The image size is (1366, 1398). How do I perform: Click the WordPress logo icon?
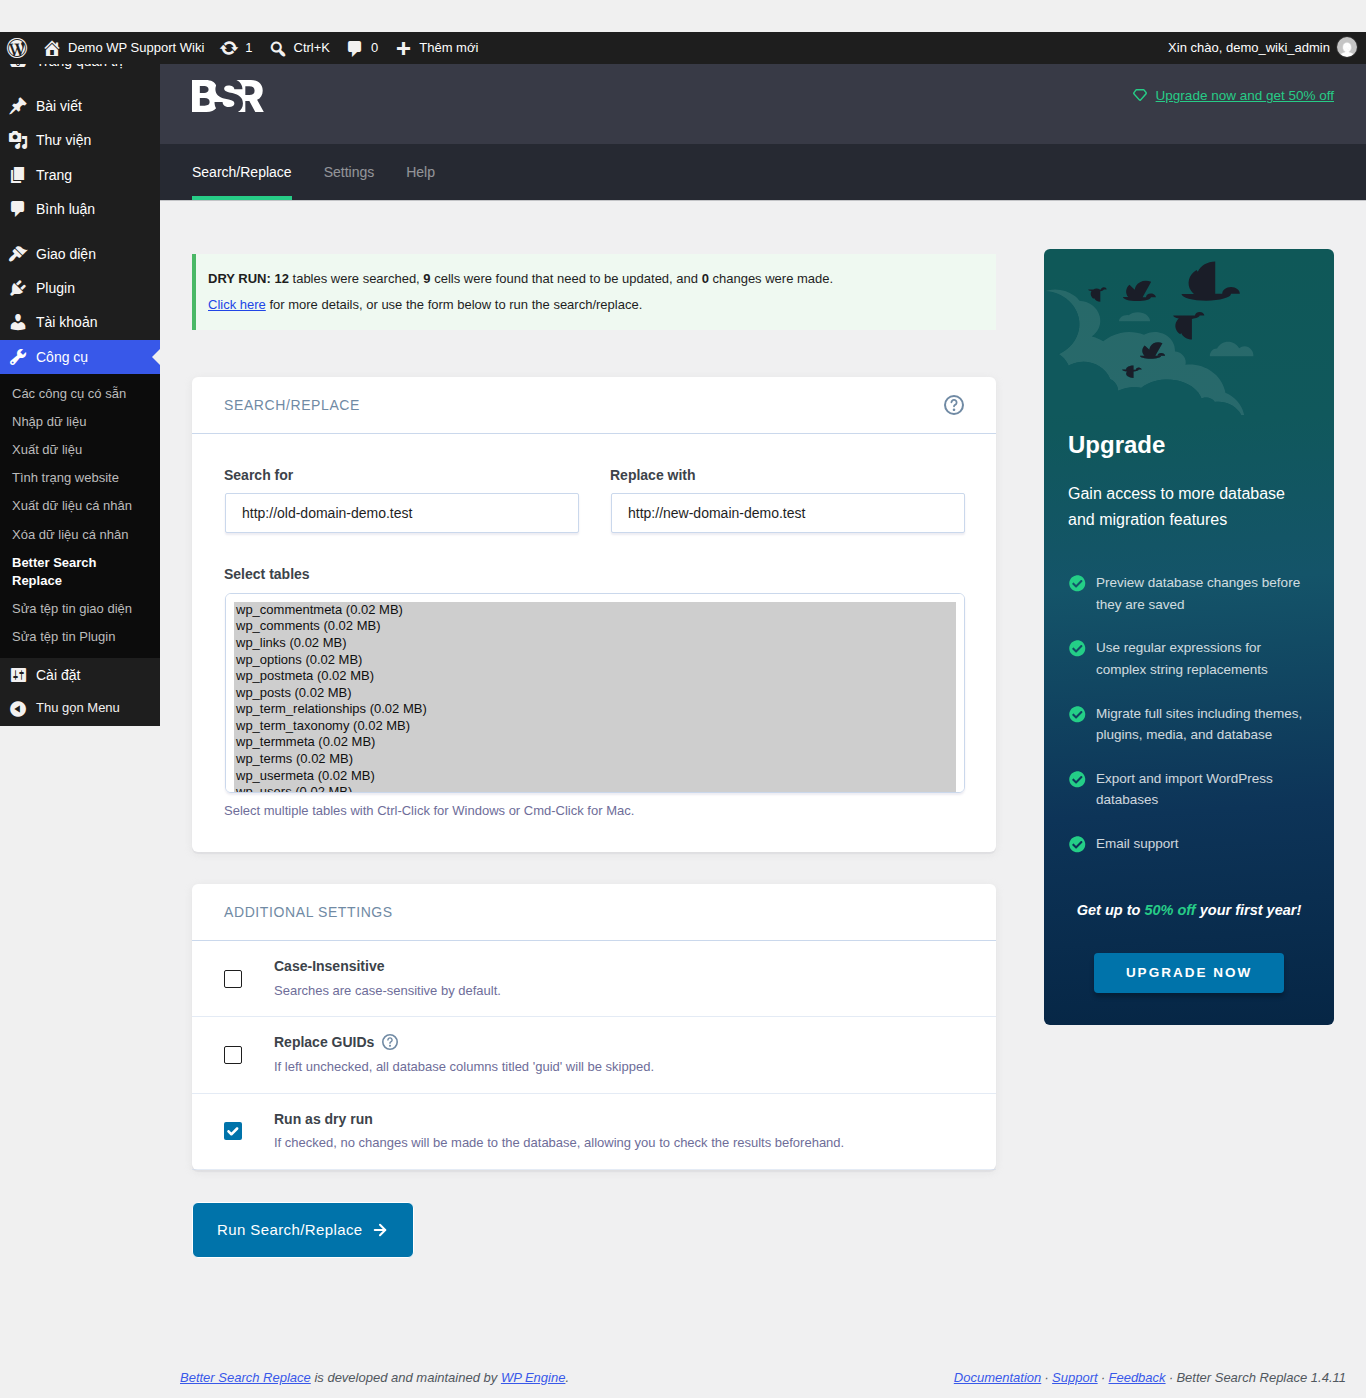(x=17, y=48)
